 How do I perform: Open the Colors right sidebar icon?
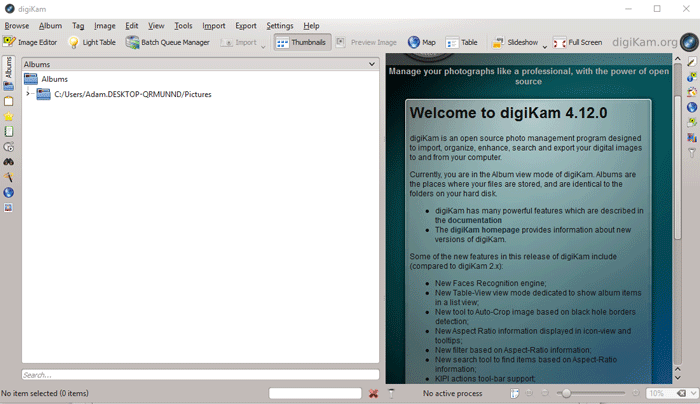coord(692,92)
